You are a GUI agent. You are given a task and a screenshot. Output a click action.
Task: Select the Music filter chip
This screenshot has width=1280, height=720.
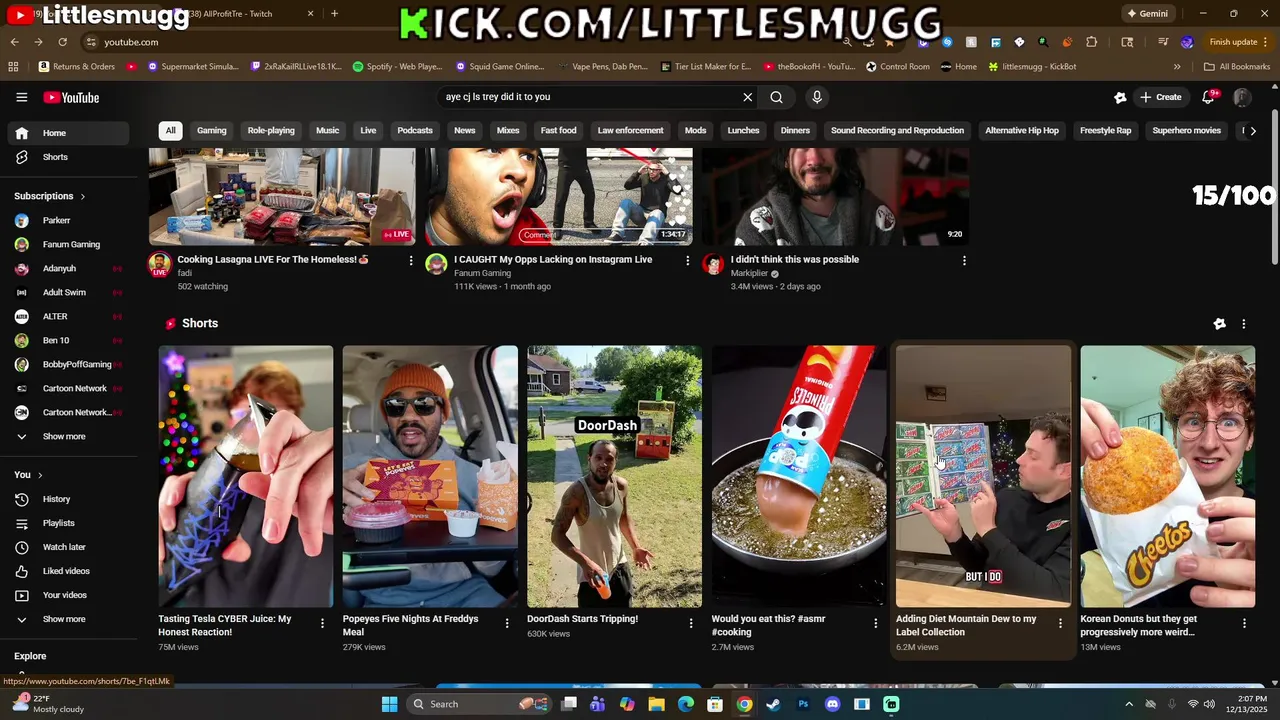[327, 130]
